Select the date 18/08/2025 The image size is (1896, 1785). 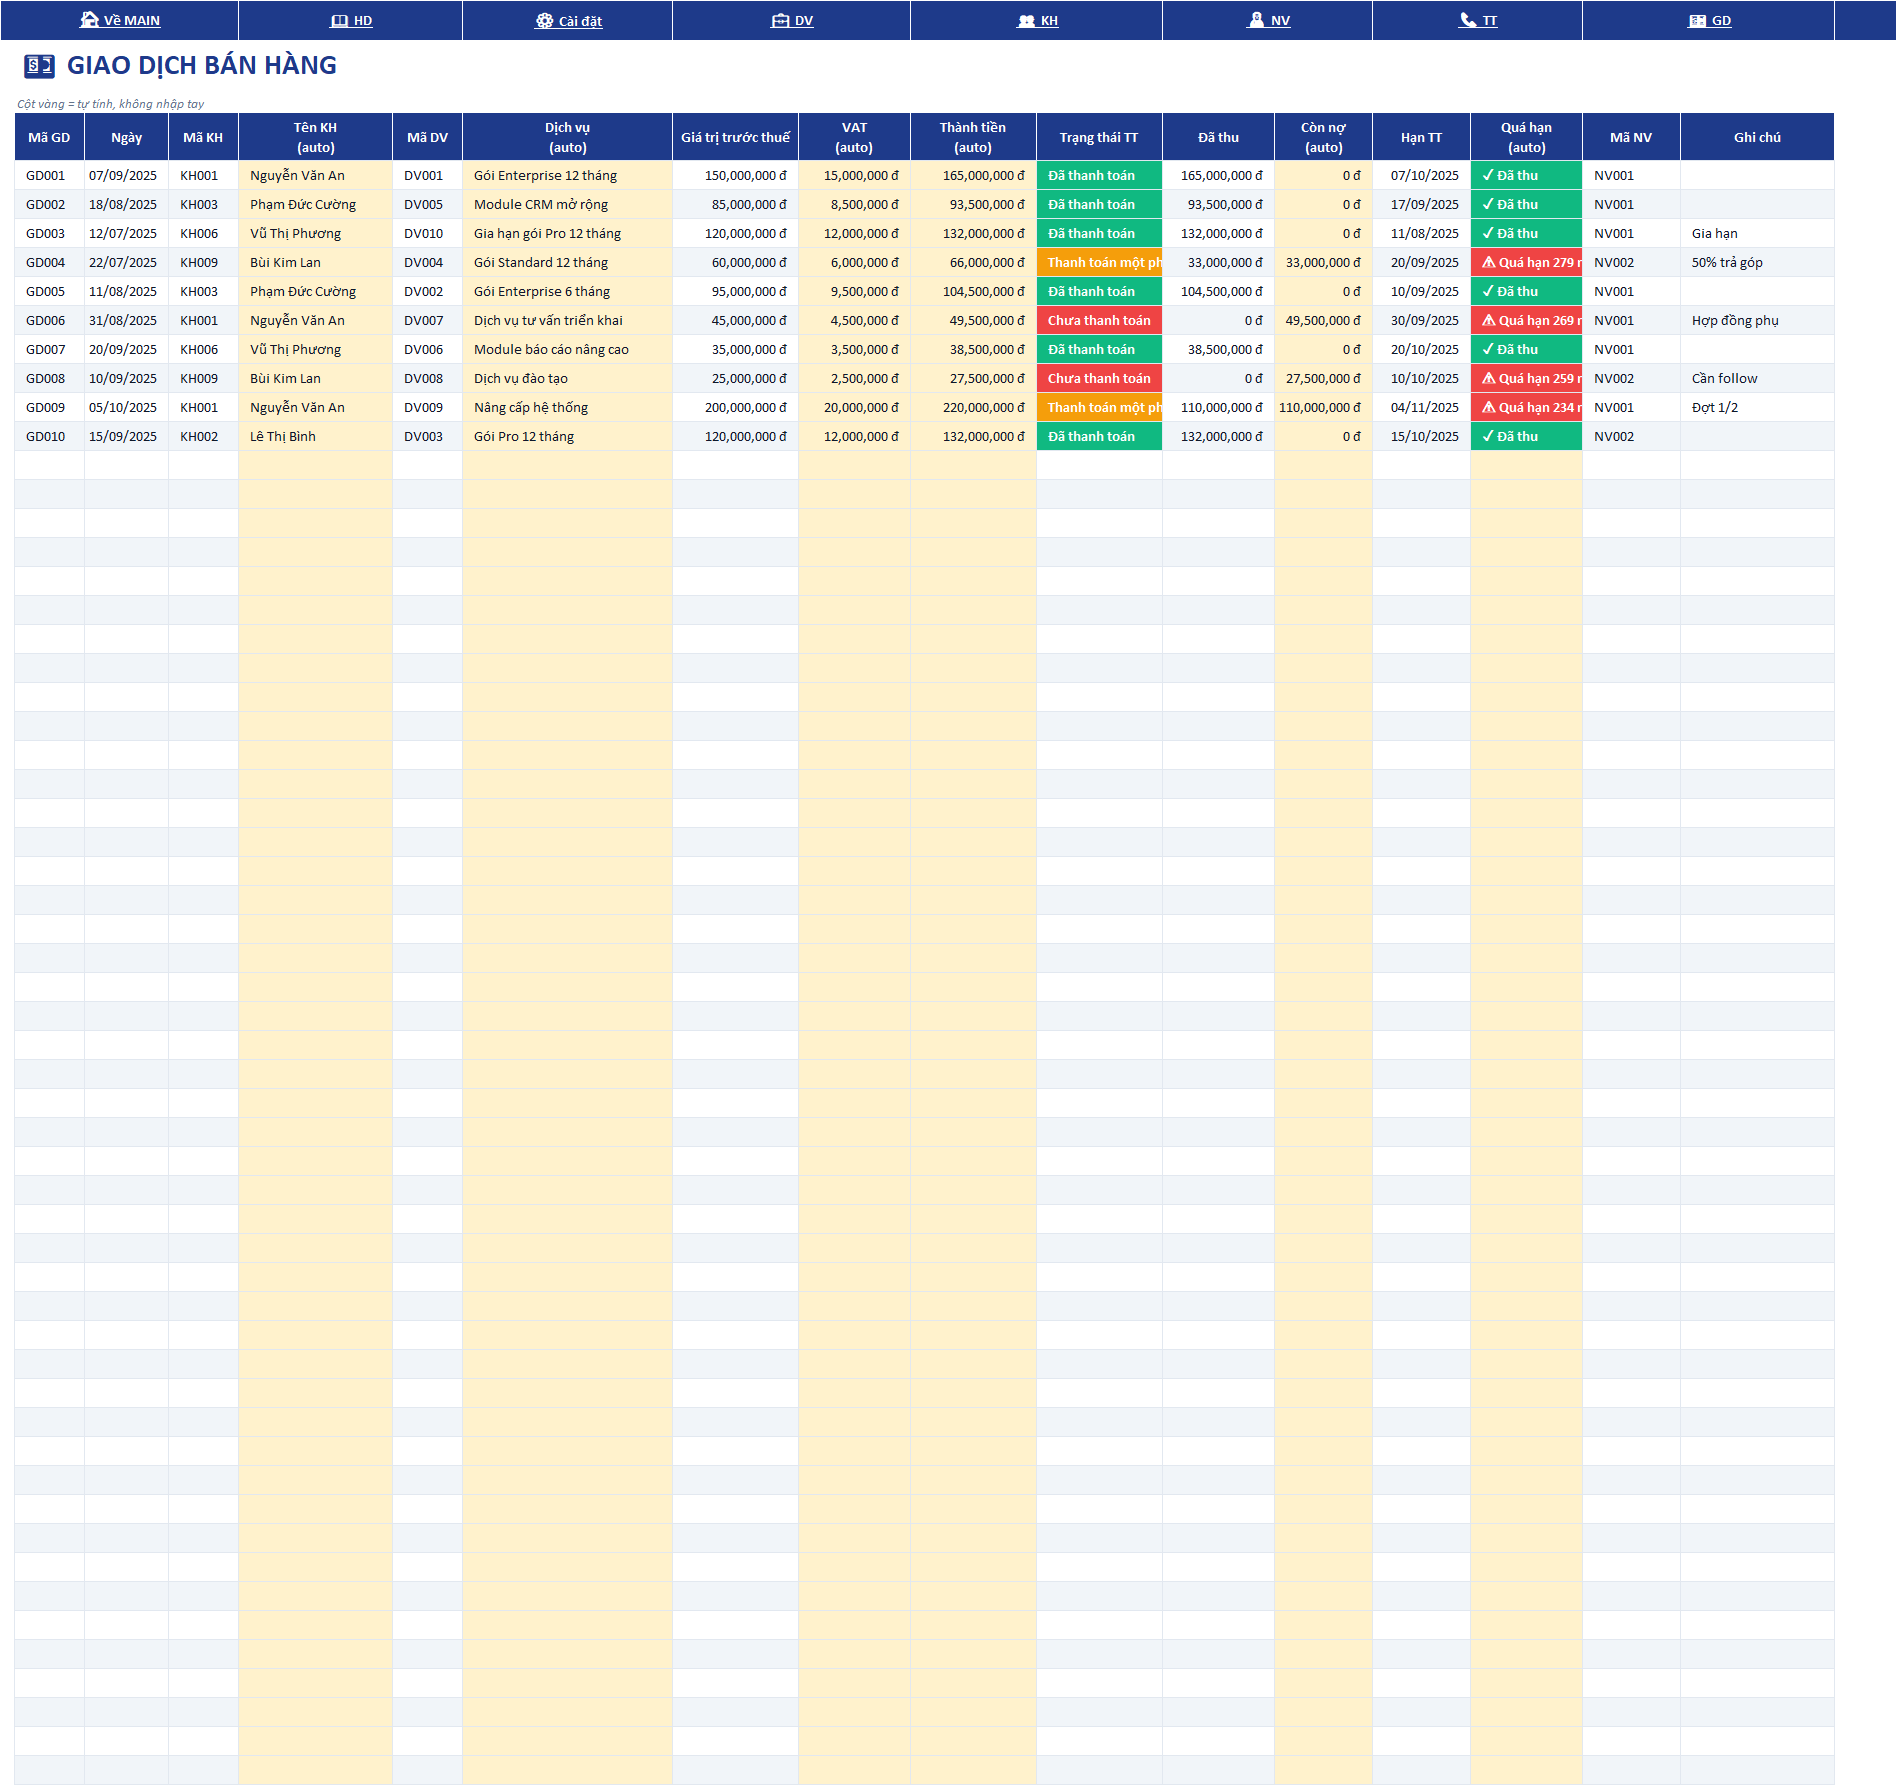(127, 204)
